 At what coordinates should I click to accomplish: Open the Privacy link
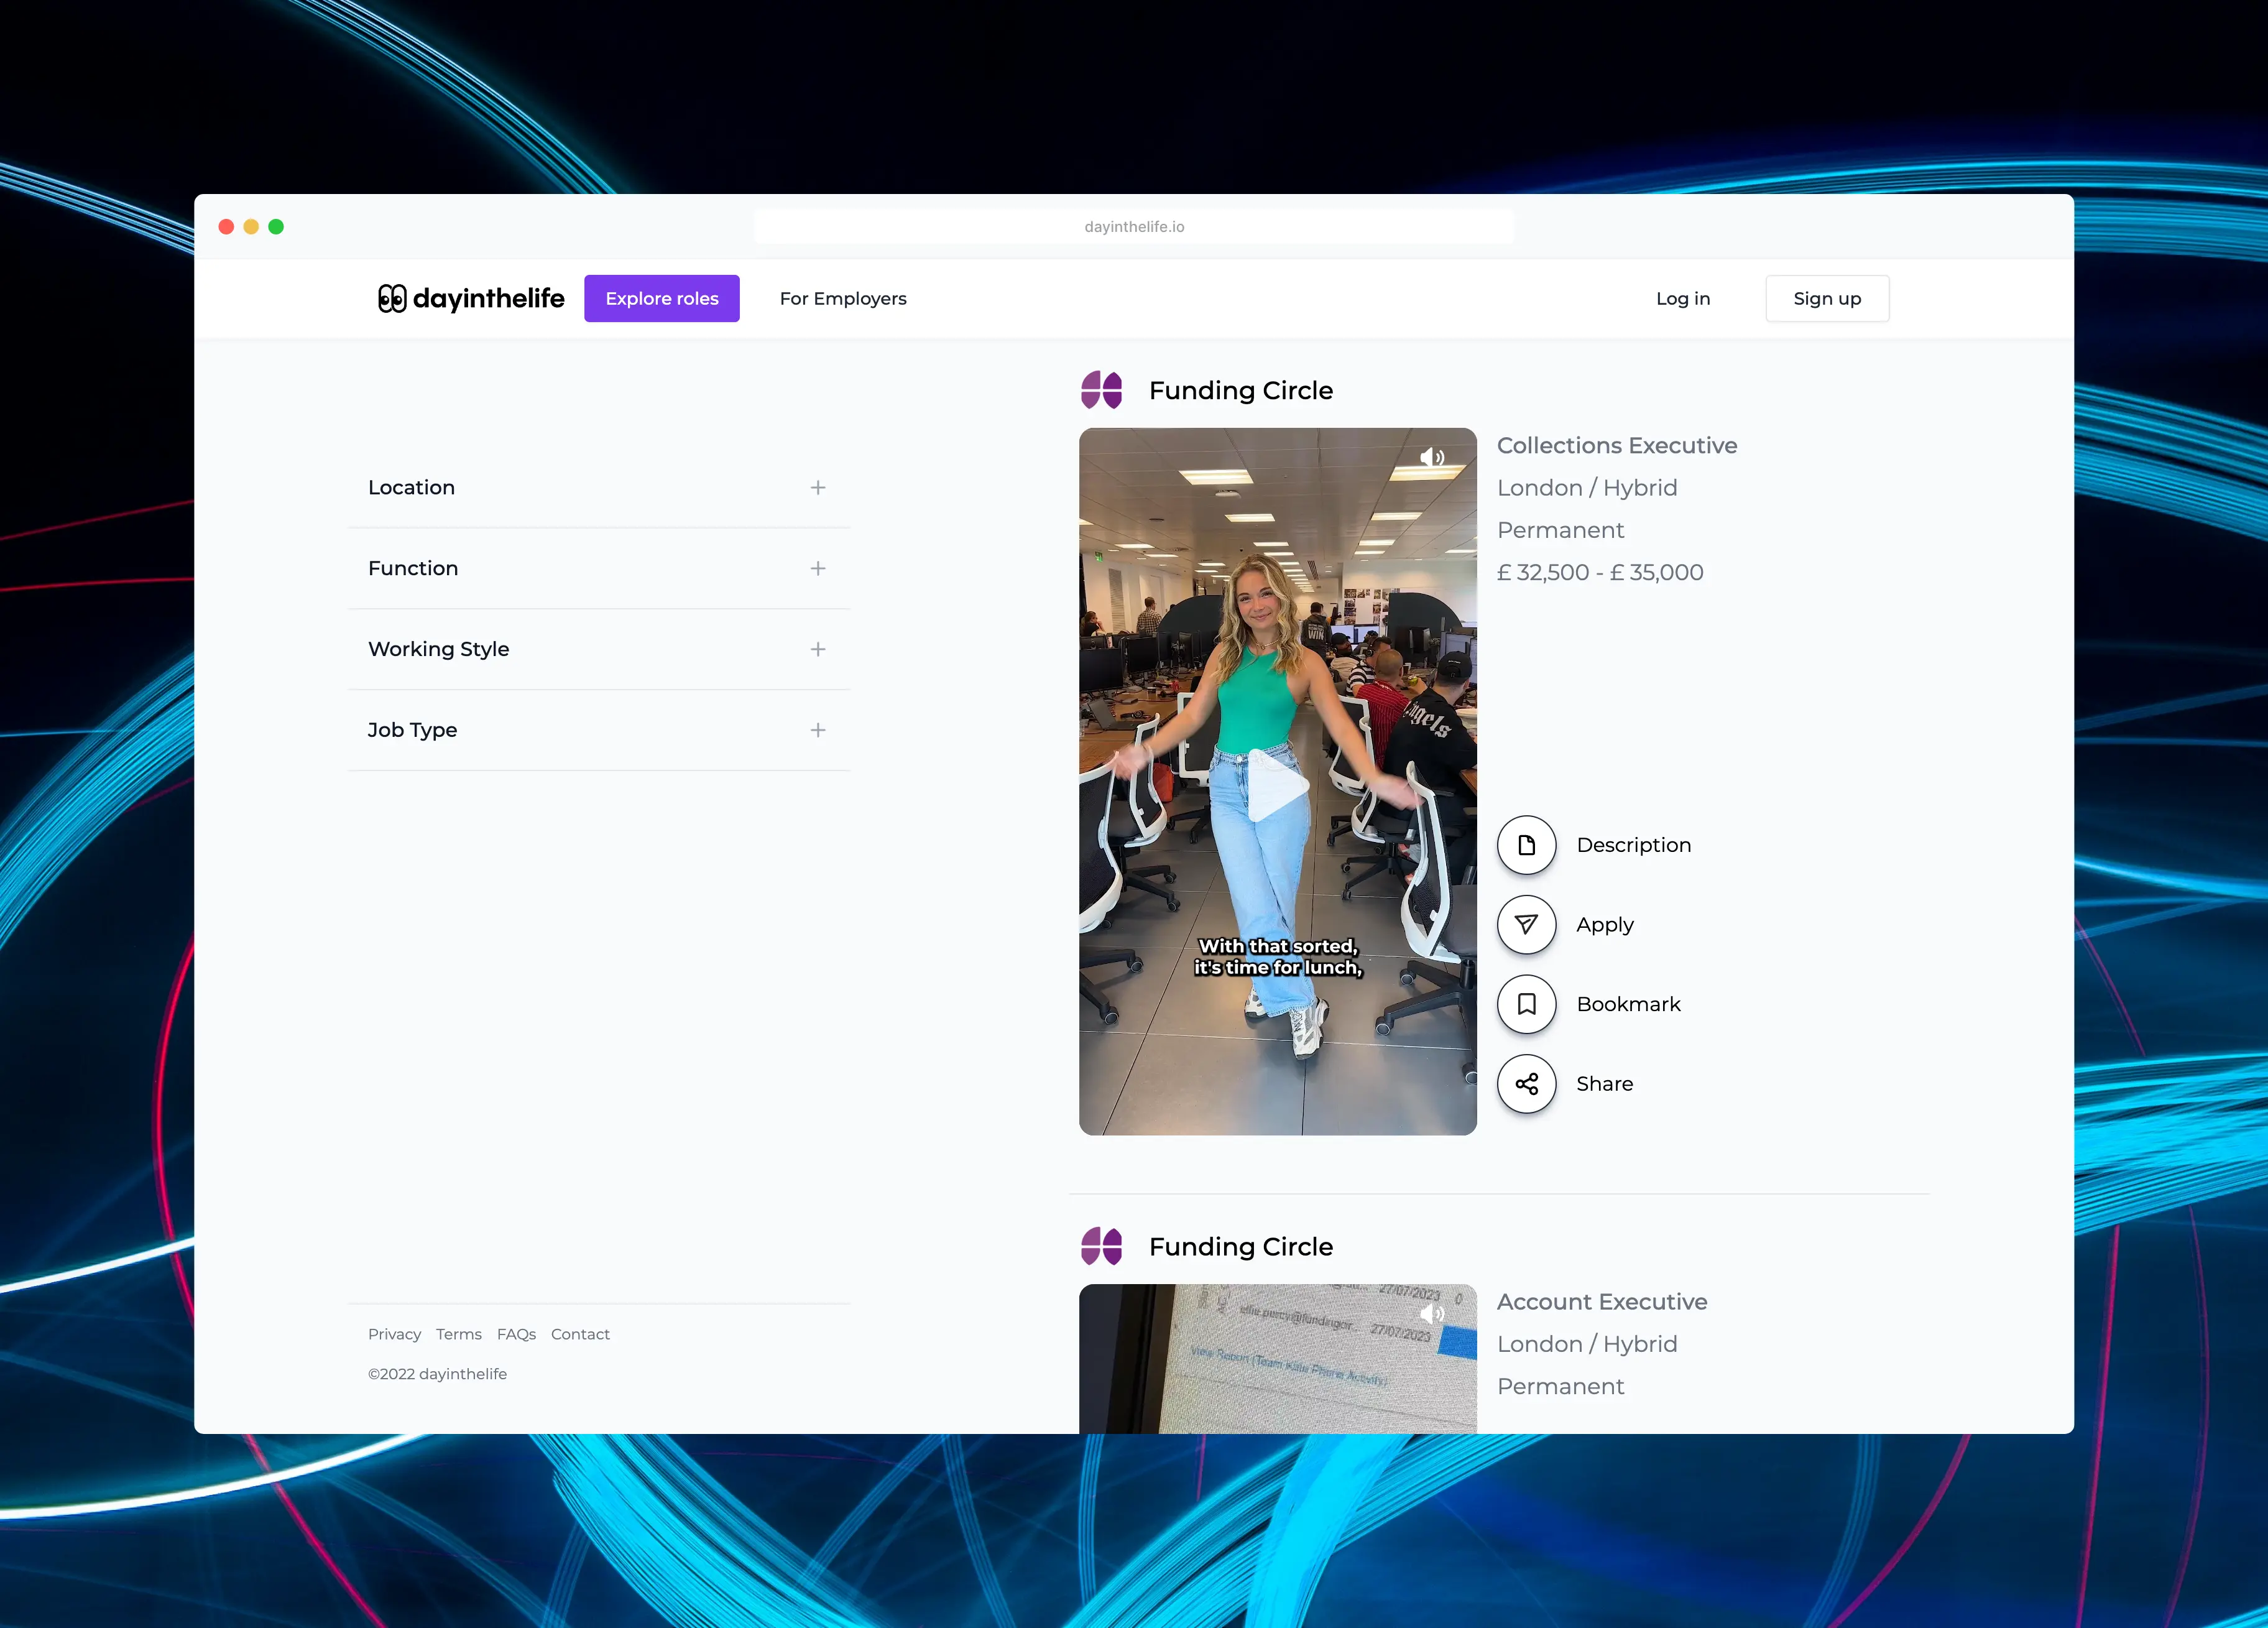394,1334
